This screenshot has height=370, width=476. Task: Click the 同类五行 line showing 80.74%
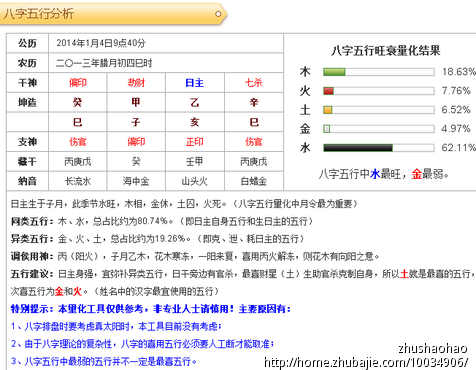pos(162,221)
